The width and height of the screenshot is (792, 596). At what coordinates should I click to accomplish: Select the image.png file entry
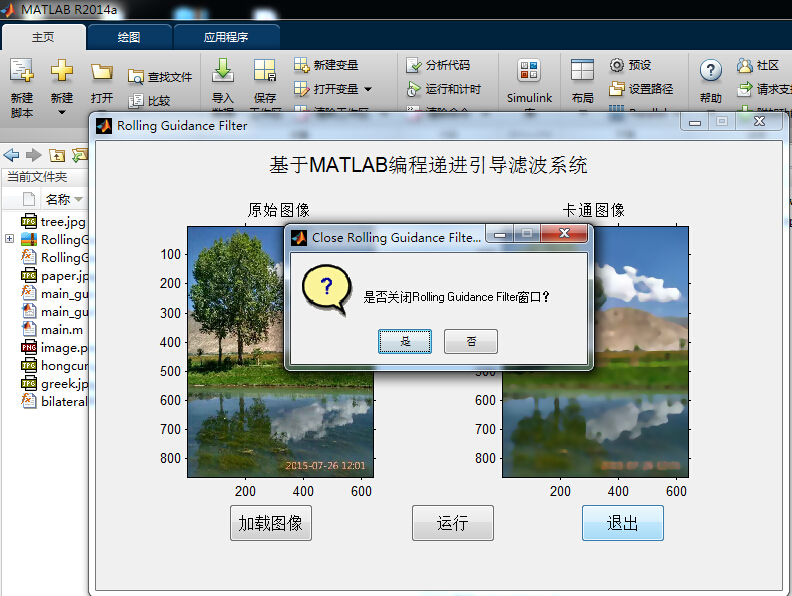[54, 348]
